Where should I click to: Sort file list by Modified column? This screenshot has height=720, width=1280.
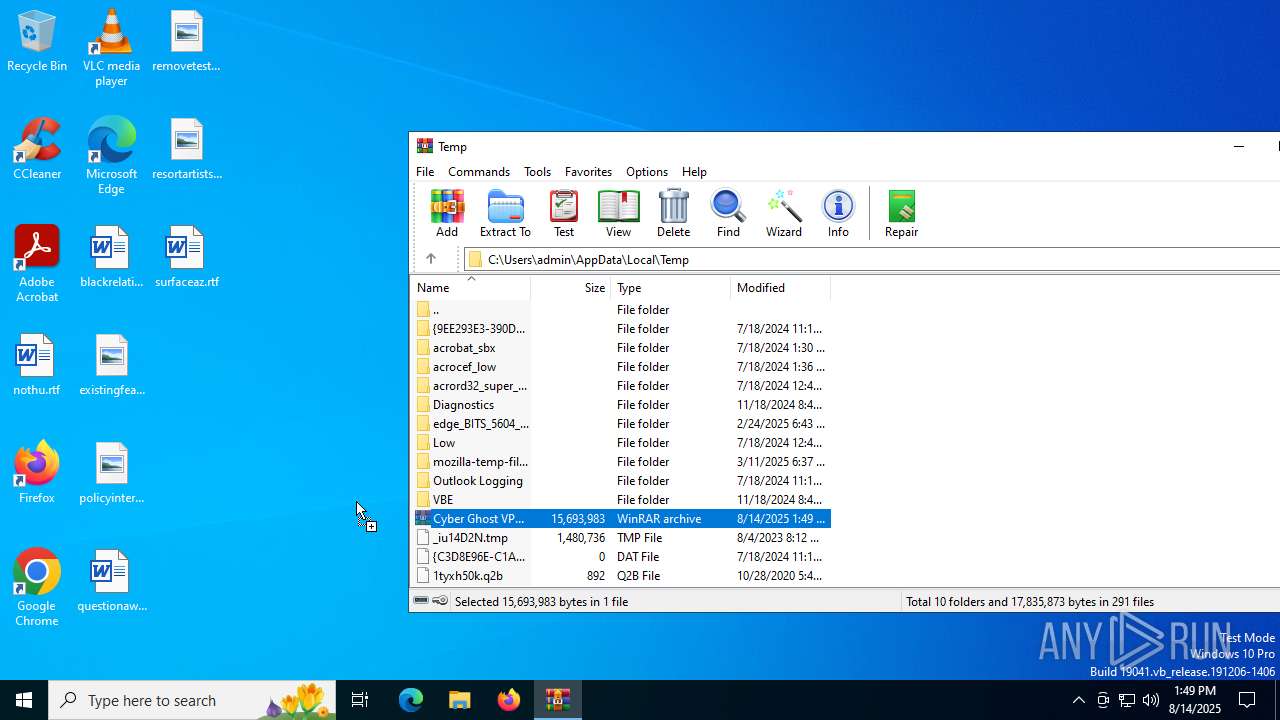(780, 287)
